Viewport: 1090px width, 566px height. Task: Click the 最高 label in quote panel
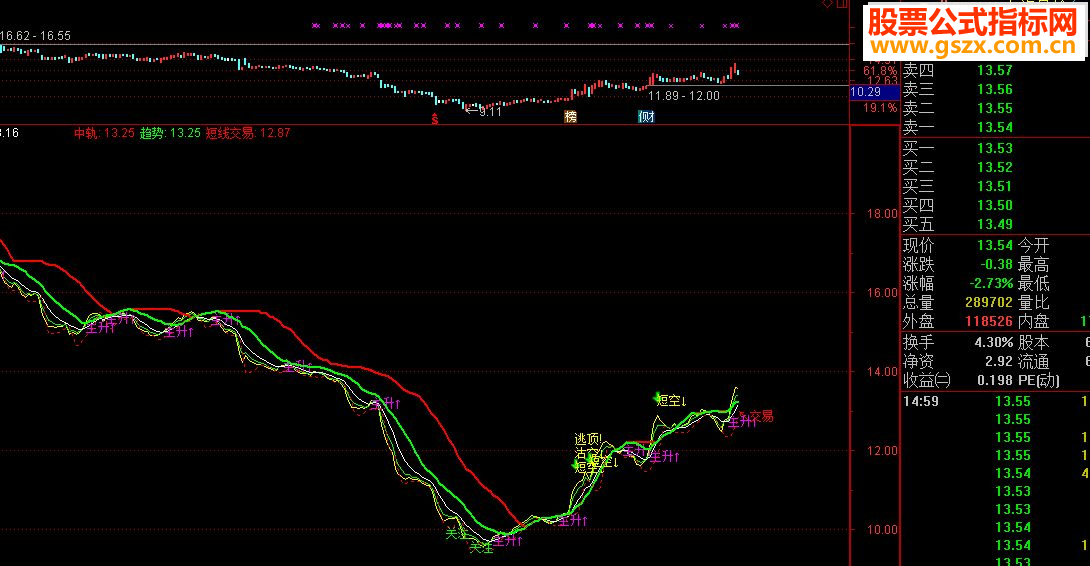(1034, 264)
